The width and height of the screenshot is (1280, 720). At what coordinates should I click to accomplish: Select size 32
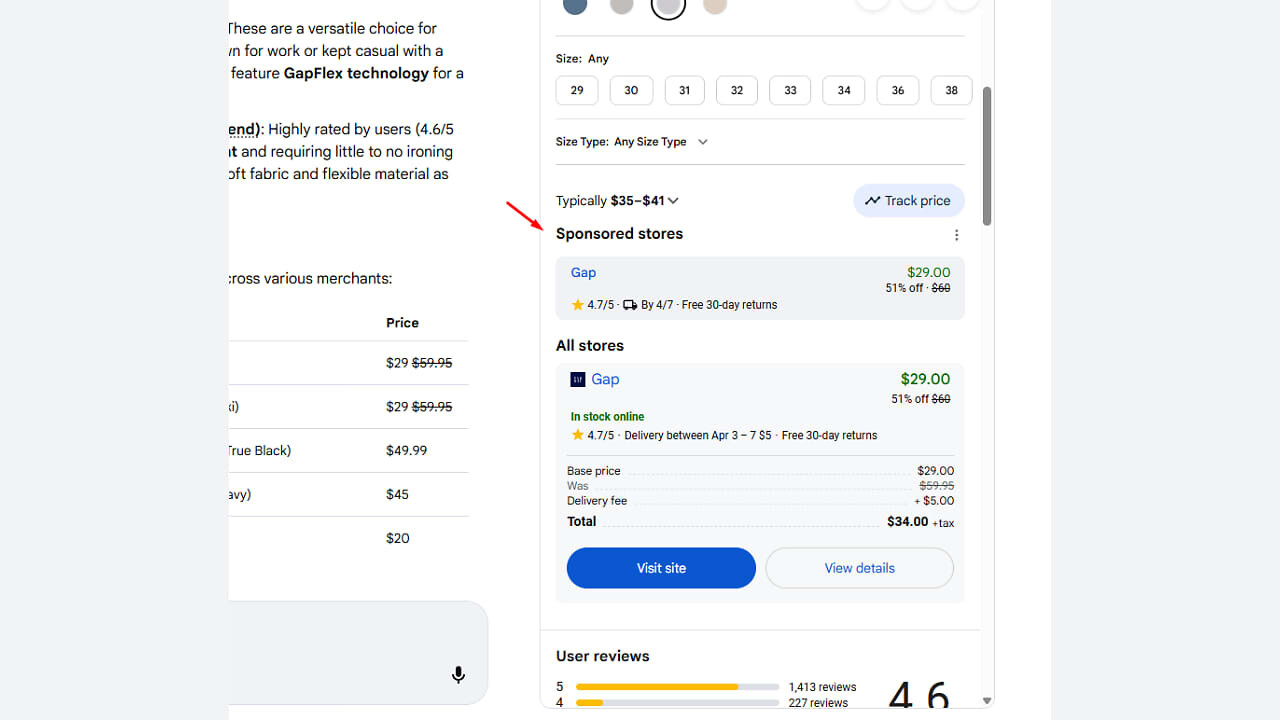737,90
